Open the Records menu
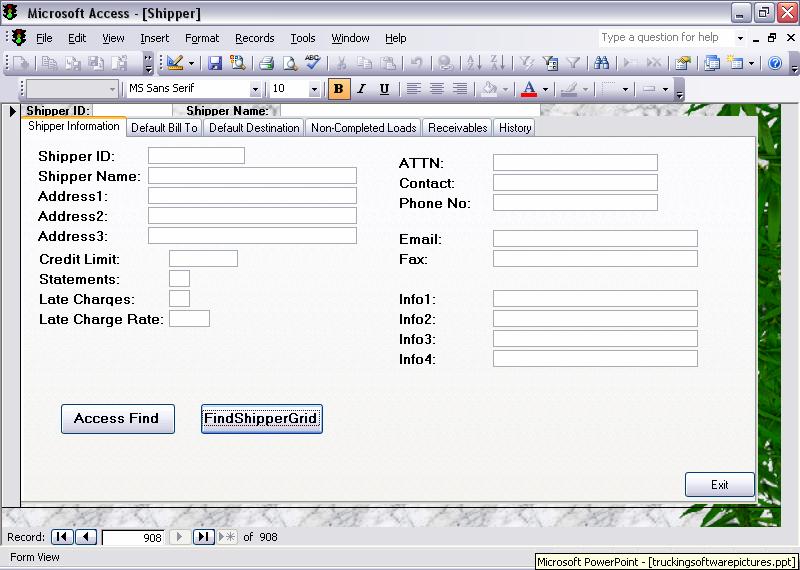 tap(254, 38)
